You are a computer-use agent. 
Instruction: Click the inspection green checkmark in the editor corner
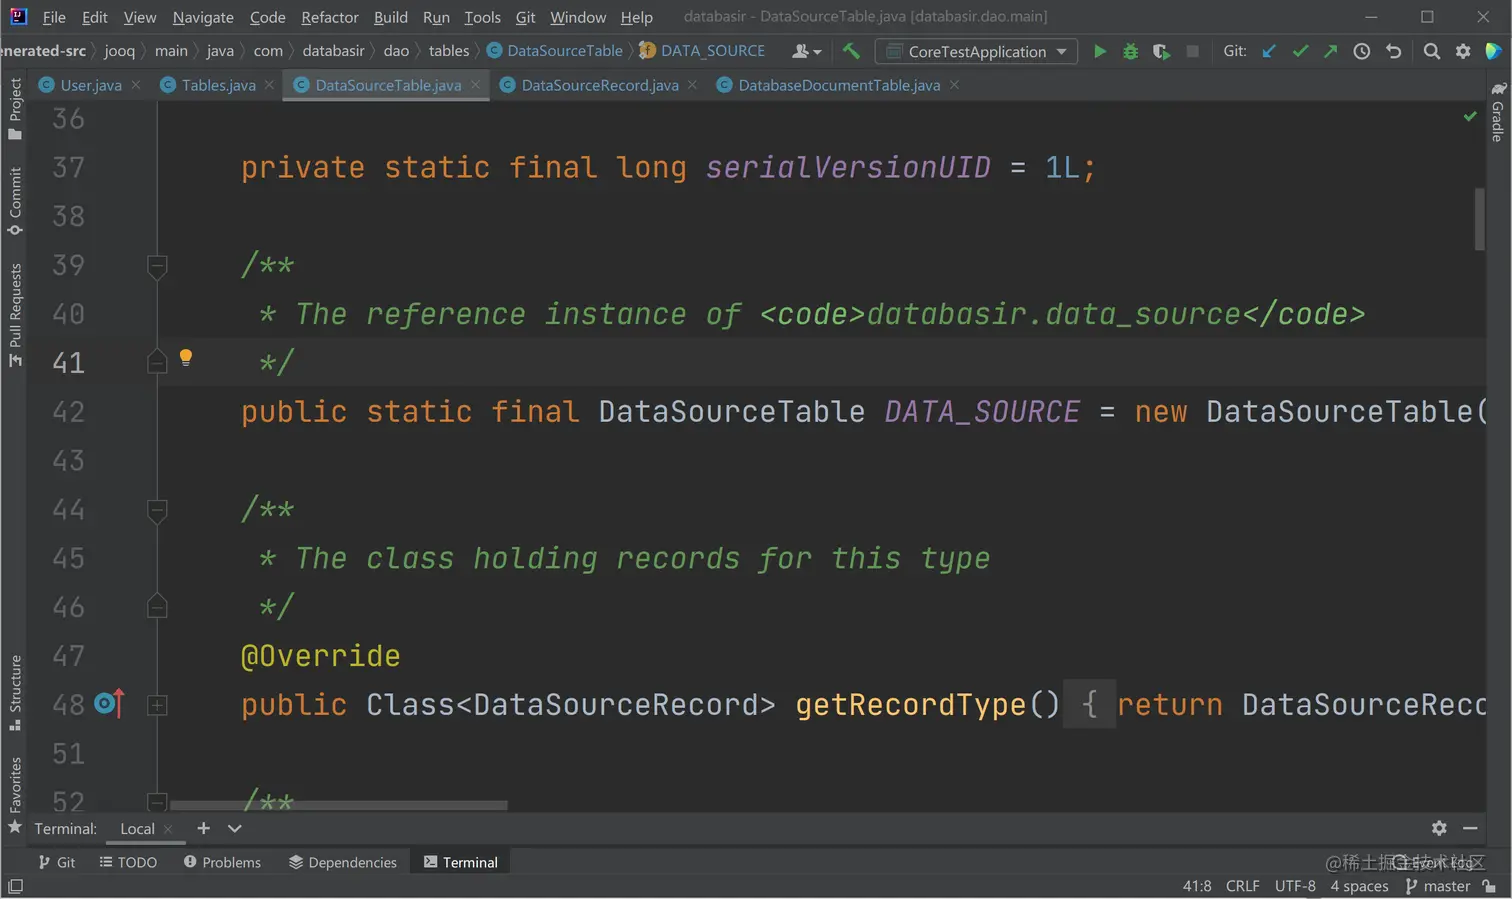[1470, 116]
